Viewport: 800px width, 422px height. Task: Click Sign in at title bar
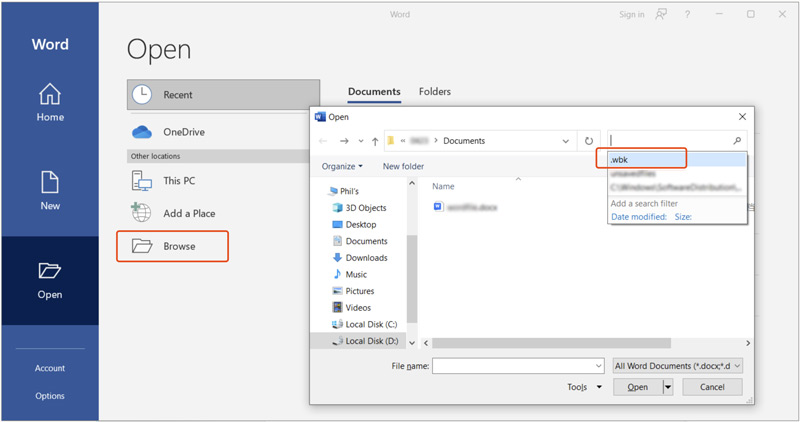[x=632, y=14]
